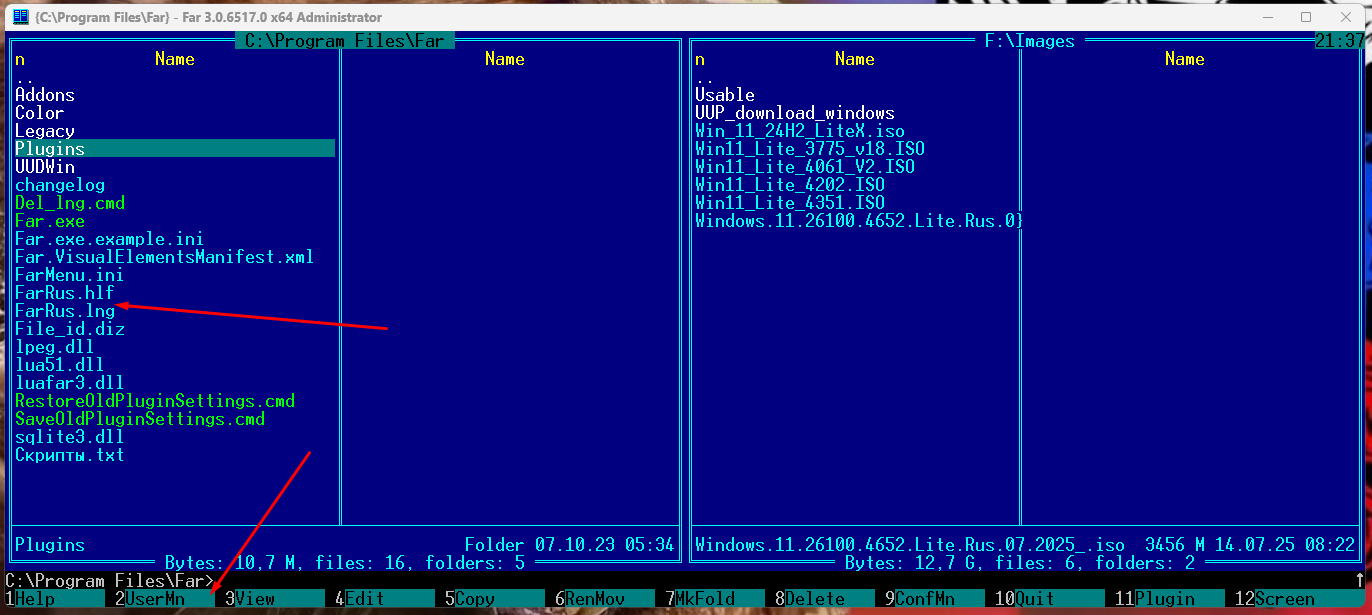
Task: Select Windows.11.26100.4652.Lite.Rus file in right panel list
Action: [860, 221]
